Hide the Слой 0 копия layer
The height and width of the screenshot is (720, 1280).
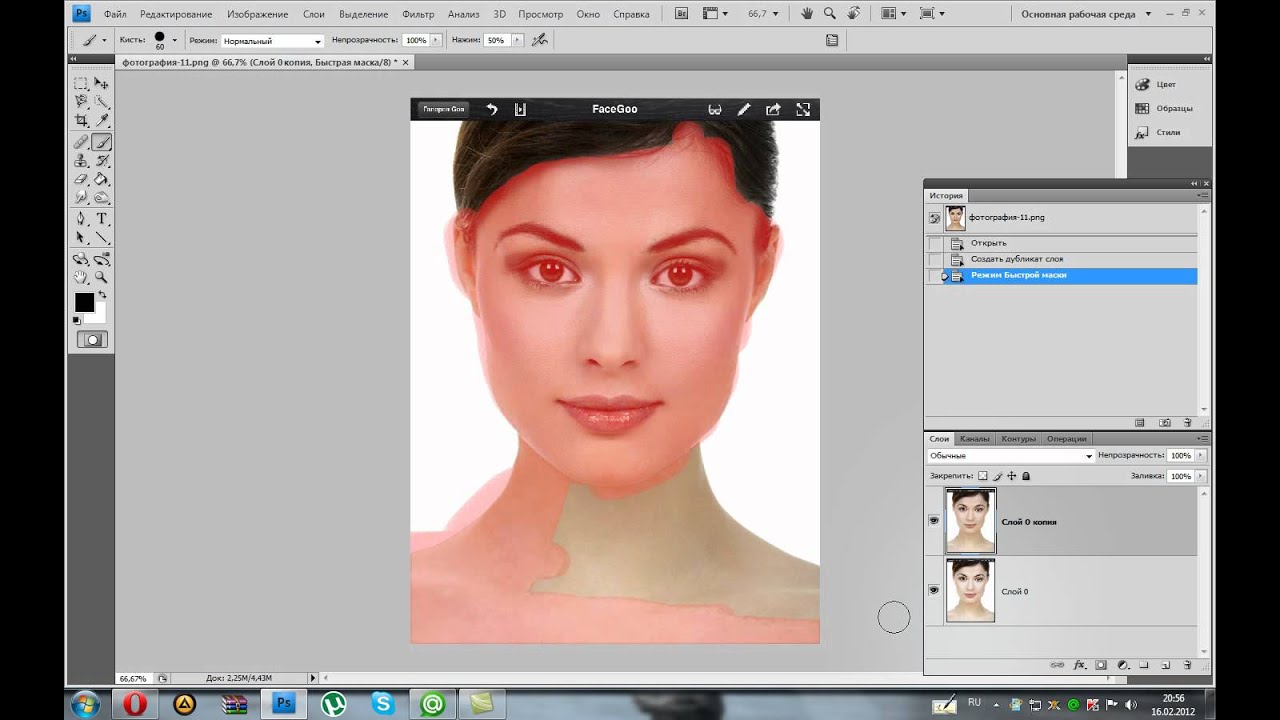(934, 521)
